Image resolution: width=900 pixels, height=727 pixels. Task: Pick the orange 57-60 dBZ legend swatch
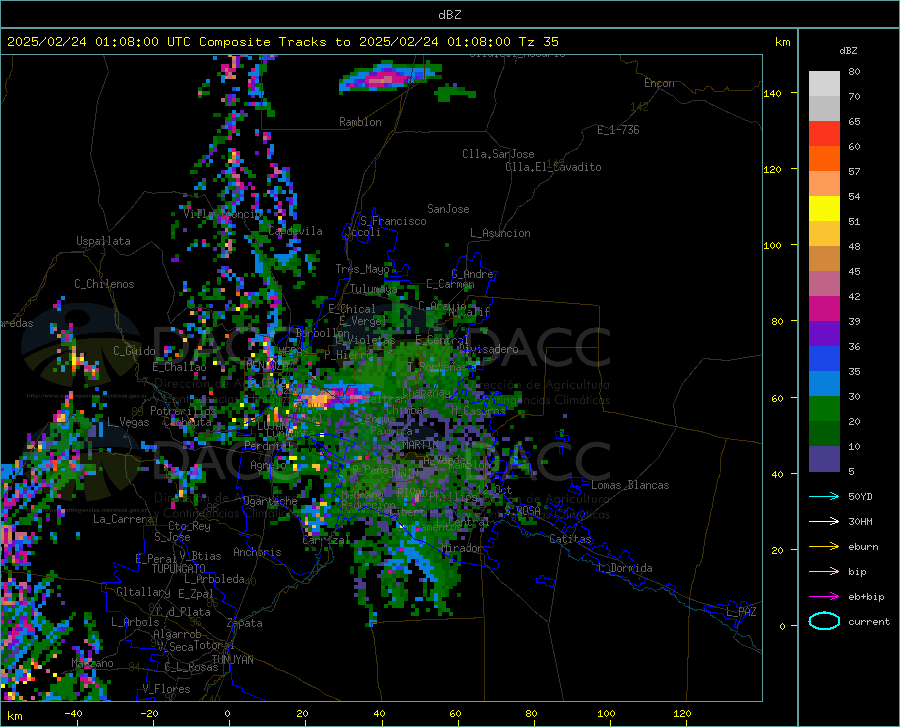coord(824,159)
